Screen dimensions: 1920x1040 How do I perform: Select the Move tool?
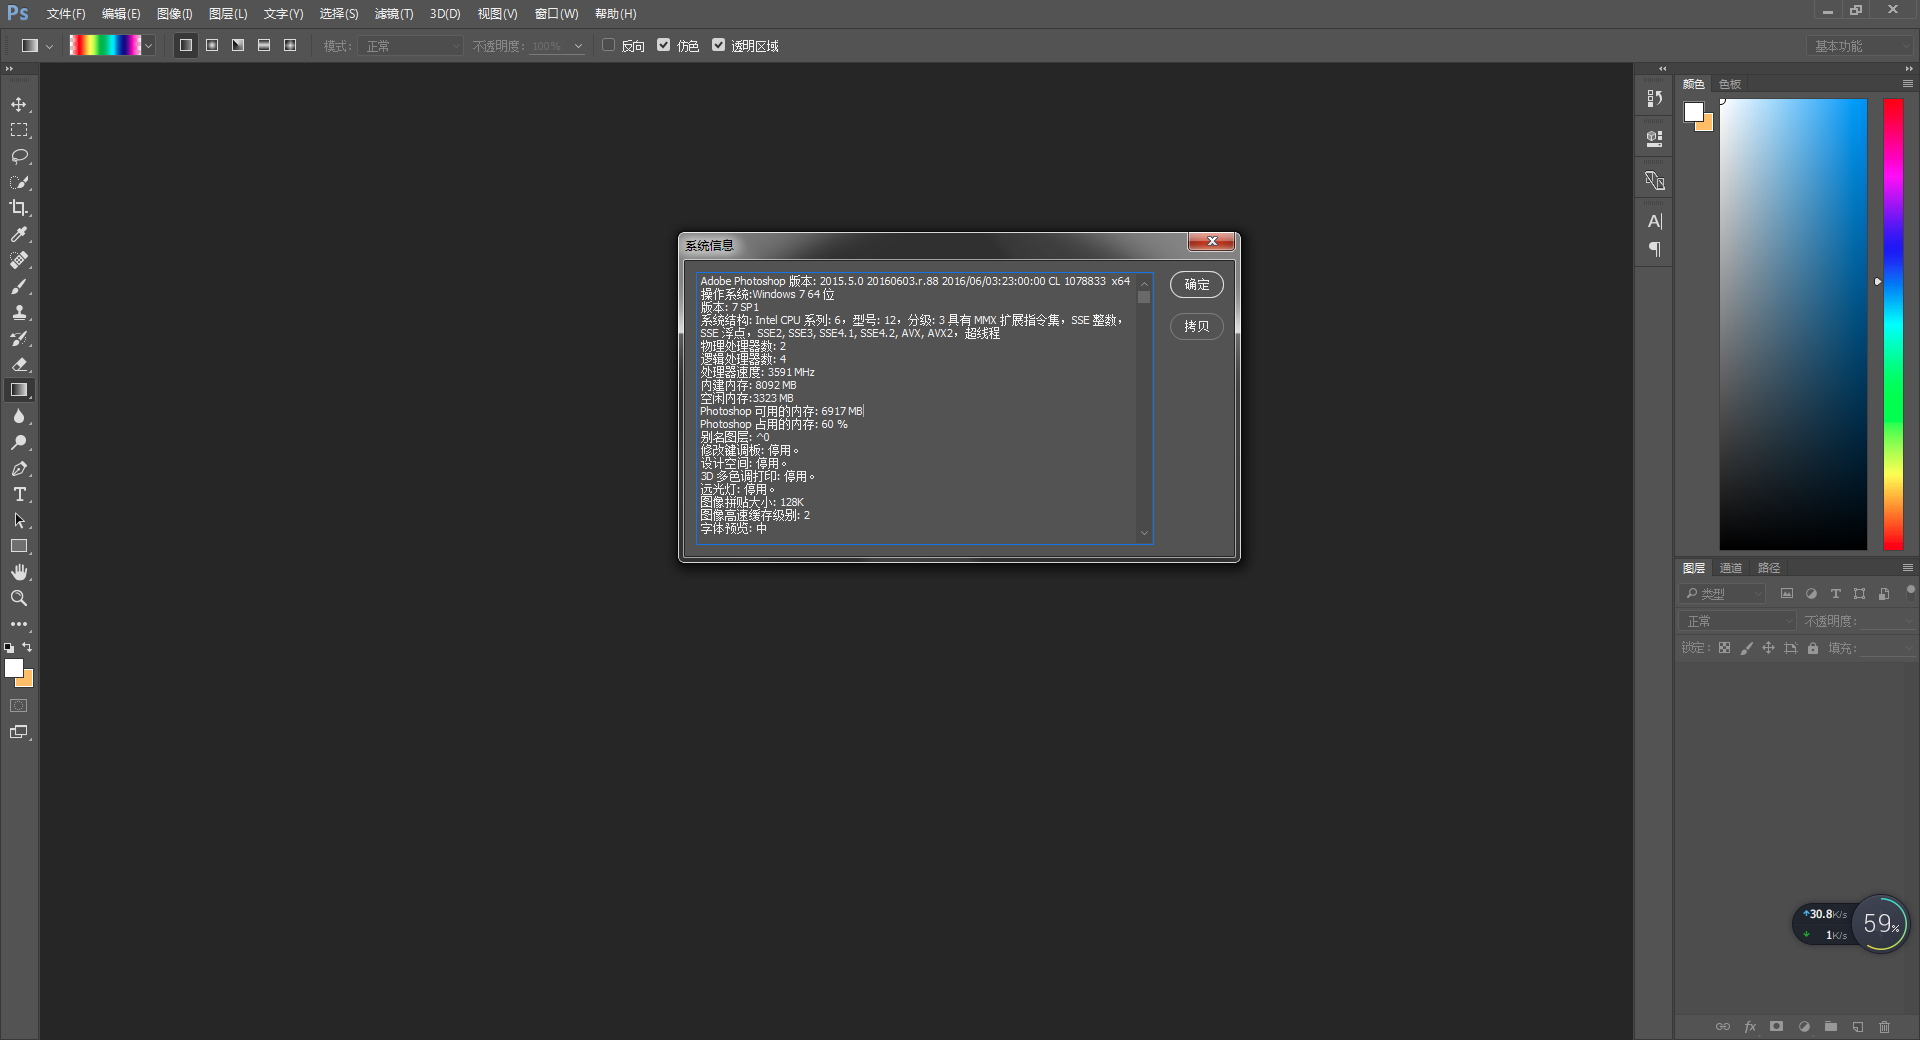(x=19, y=105)
